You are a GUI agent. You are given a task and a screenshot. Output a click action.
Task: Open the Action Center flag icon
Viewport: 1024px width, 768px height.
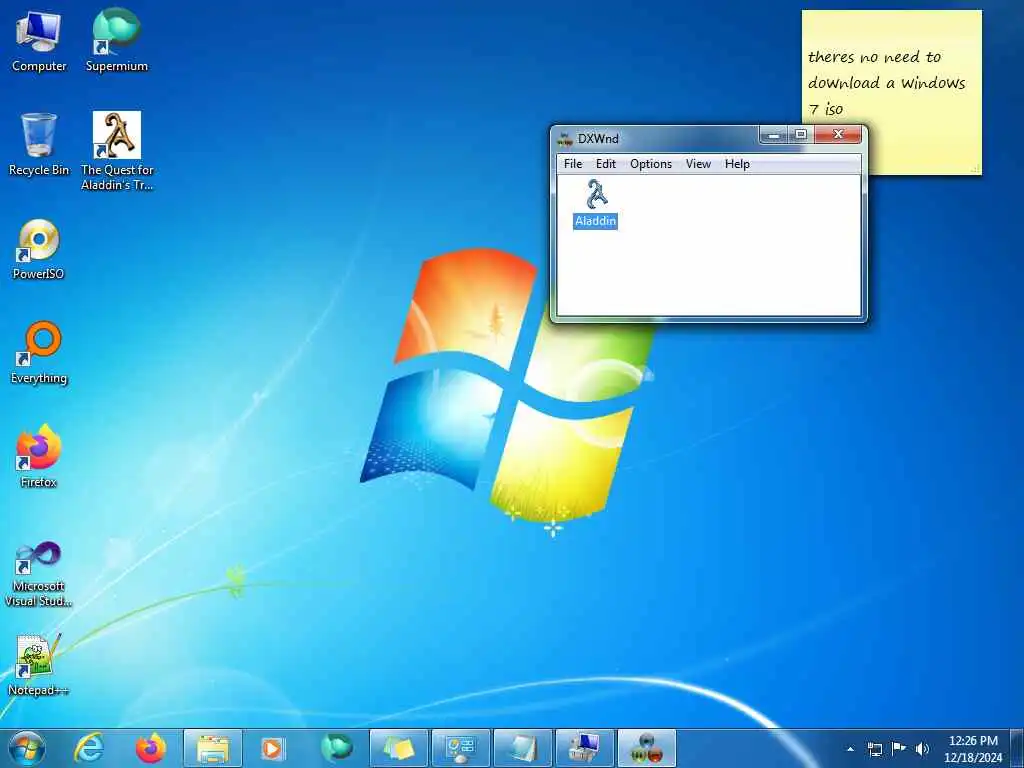[x=899, y=748]
